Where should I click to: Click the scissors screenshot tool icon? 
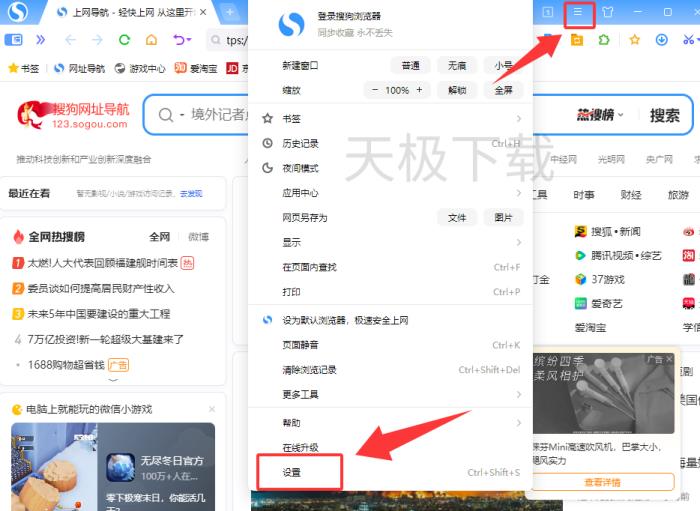[x=688, y=40]
